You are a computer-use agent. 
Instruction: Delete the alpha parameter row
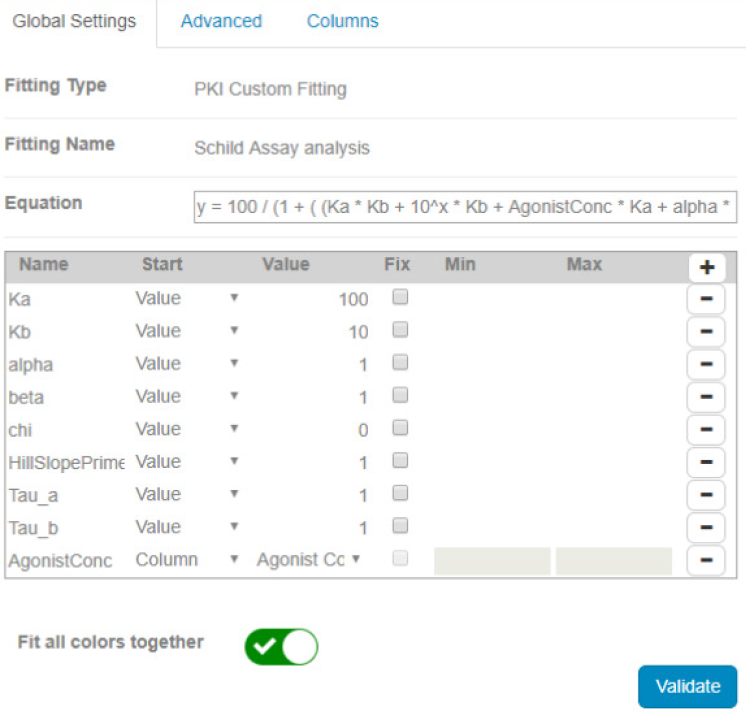tap(706, 364)
